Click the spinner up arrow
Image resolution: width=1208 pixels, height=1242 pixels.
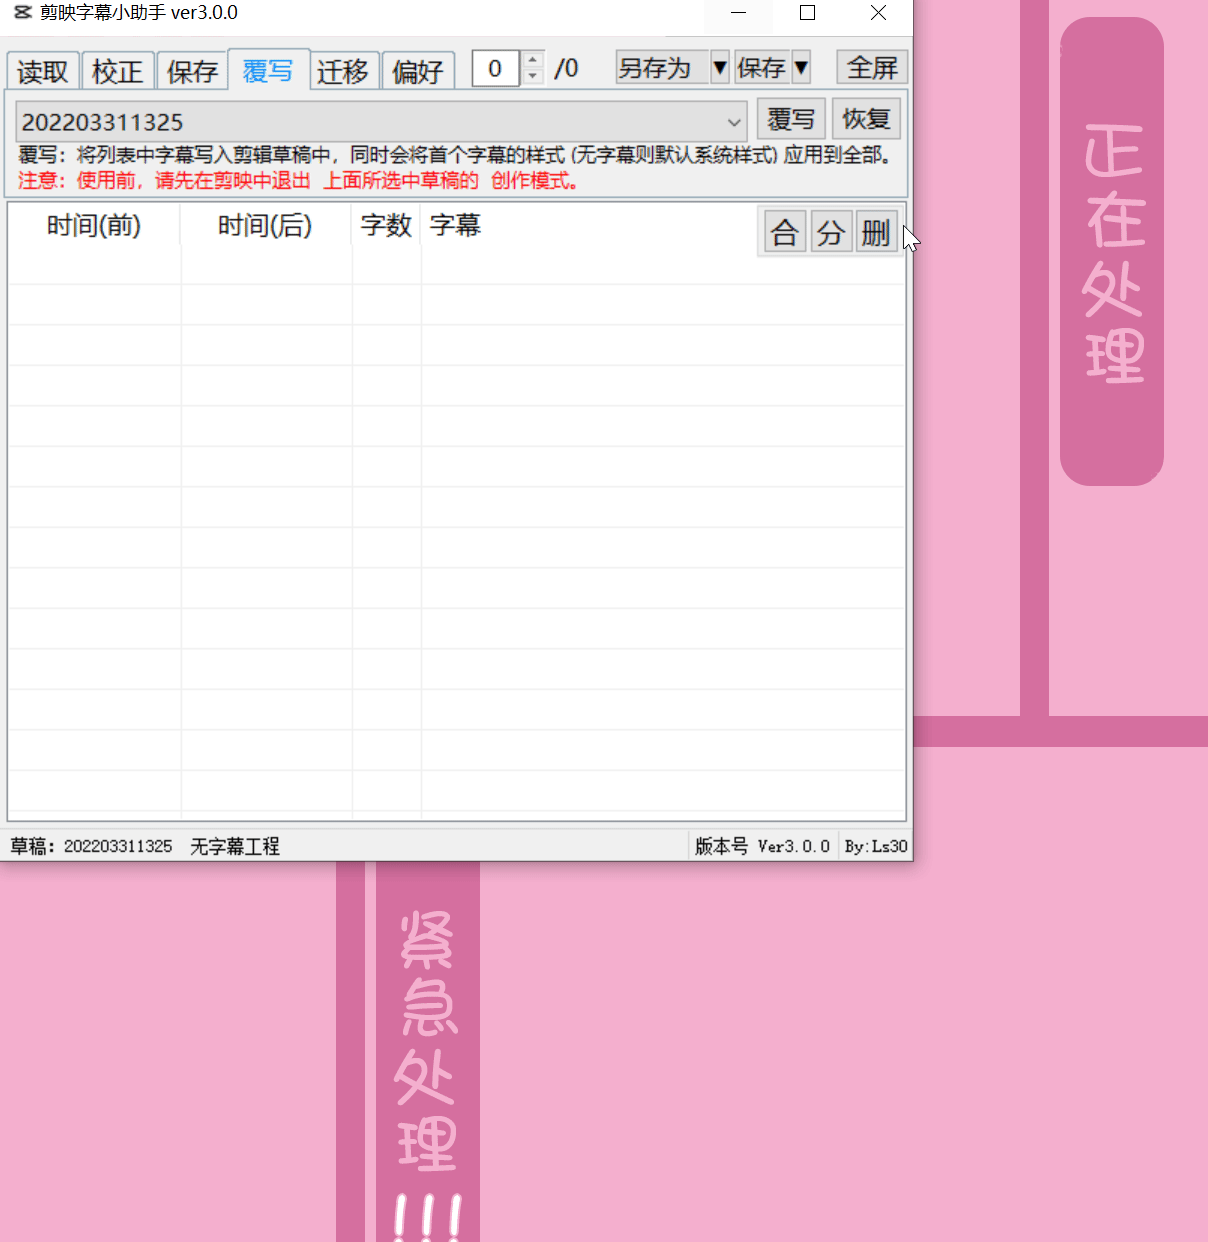(x=531, y=60)
